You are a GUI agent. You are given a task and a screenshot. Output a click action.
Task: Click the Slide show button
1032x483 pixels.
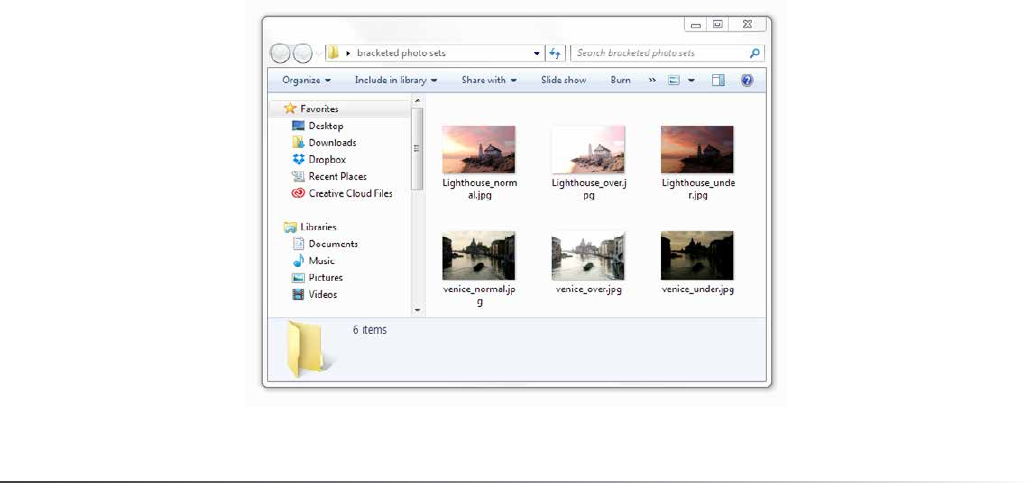point(563,80)
